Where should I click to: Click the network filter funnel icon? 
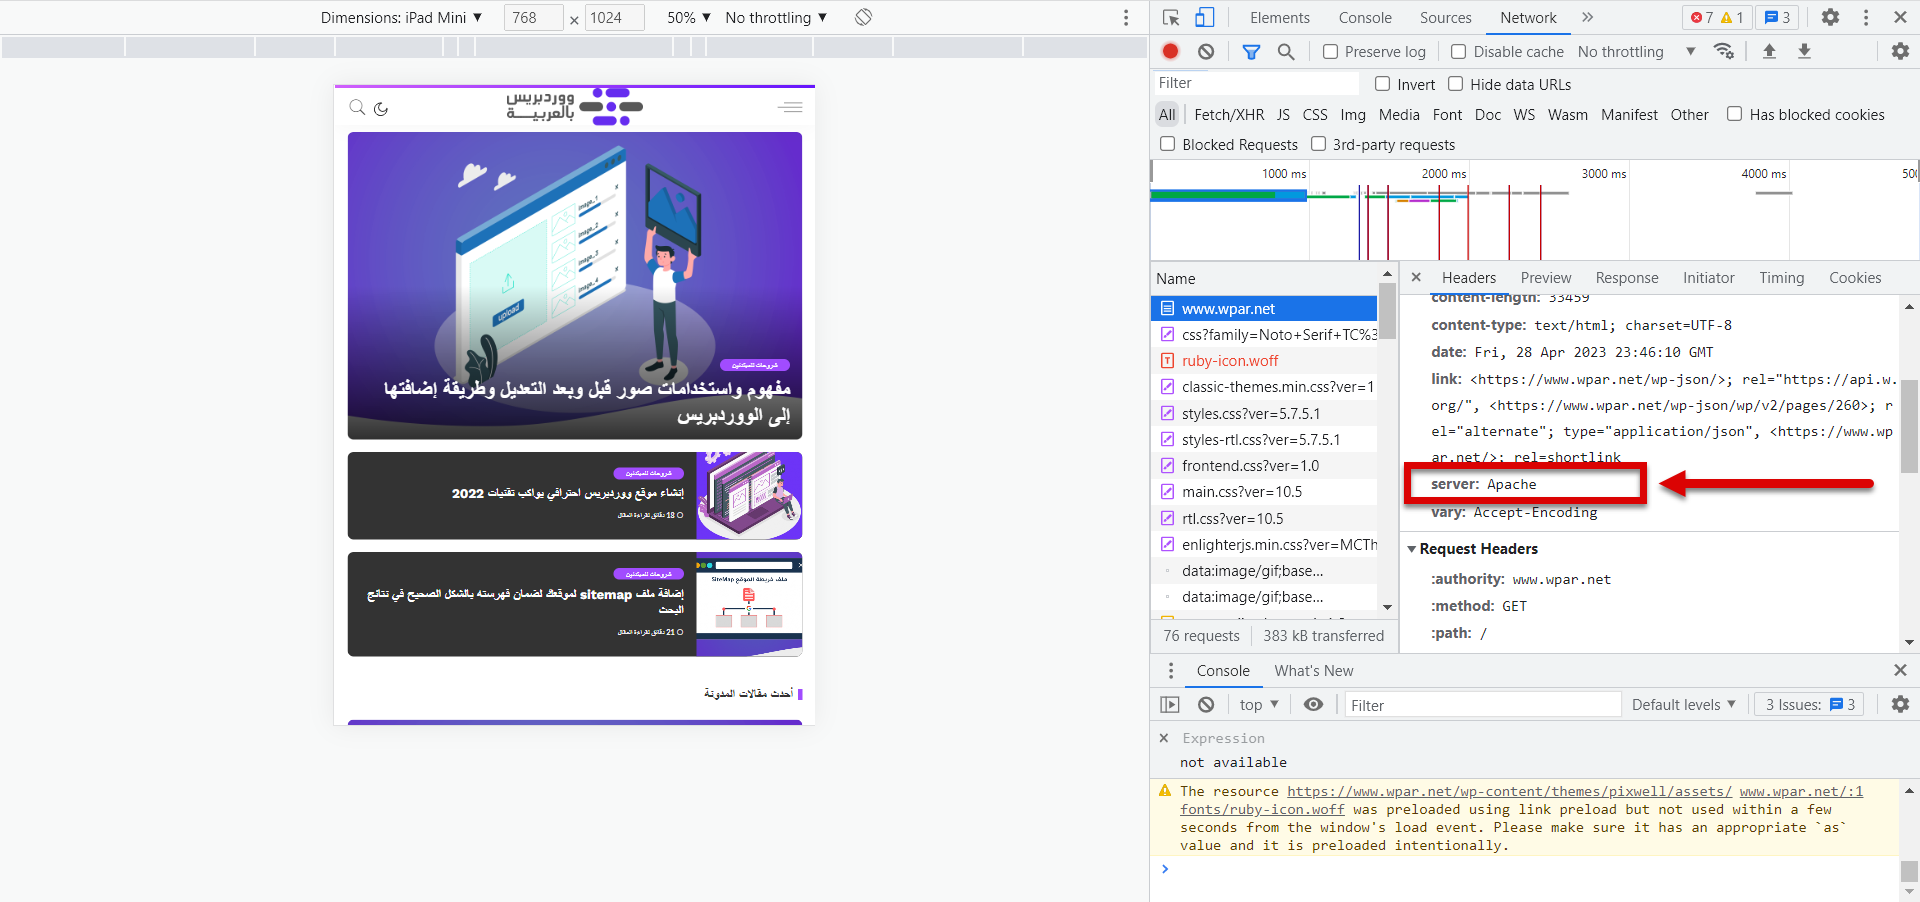(1251, 51)
